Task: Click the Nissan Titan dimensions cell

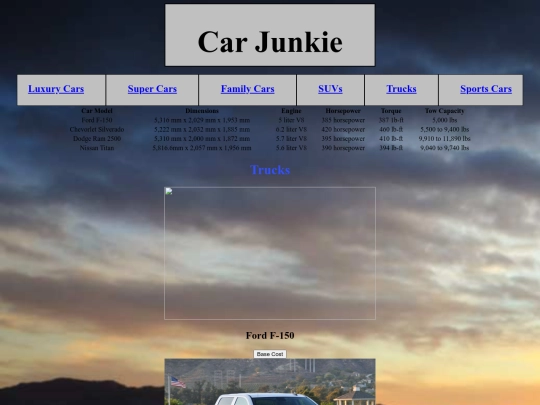Action: (202, 148)
